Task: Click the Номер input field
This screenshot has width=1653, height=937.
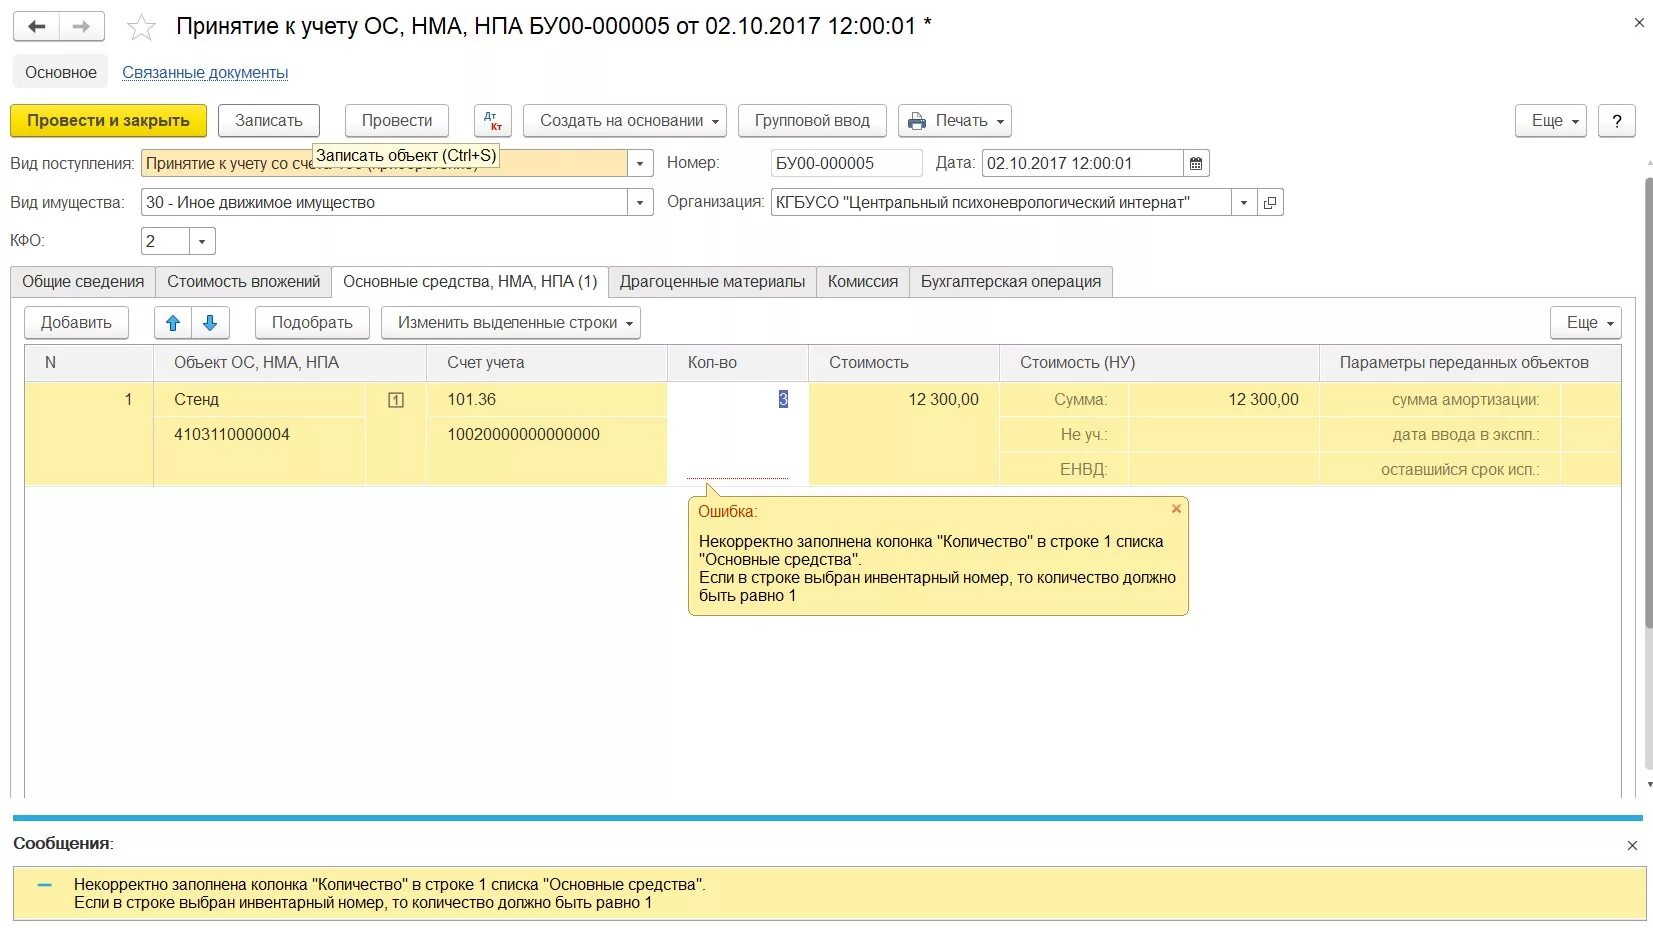Action: click(x=846, y=163)
